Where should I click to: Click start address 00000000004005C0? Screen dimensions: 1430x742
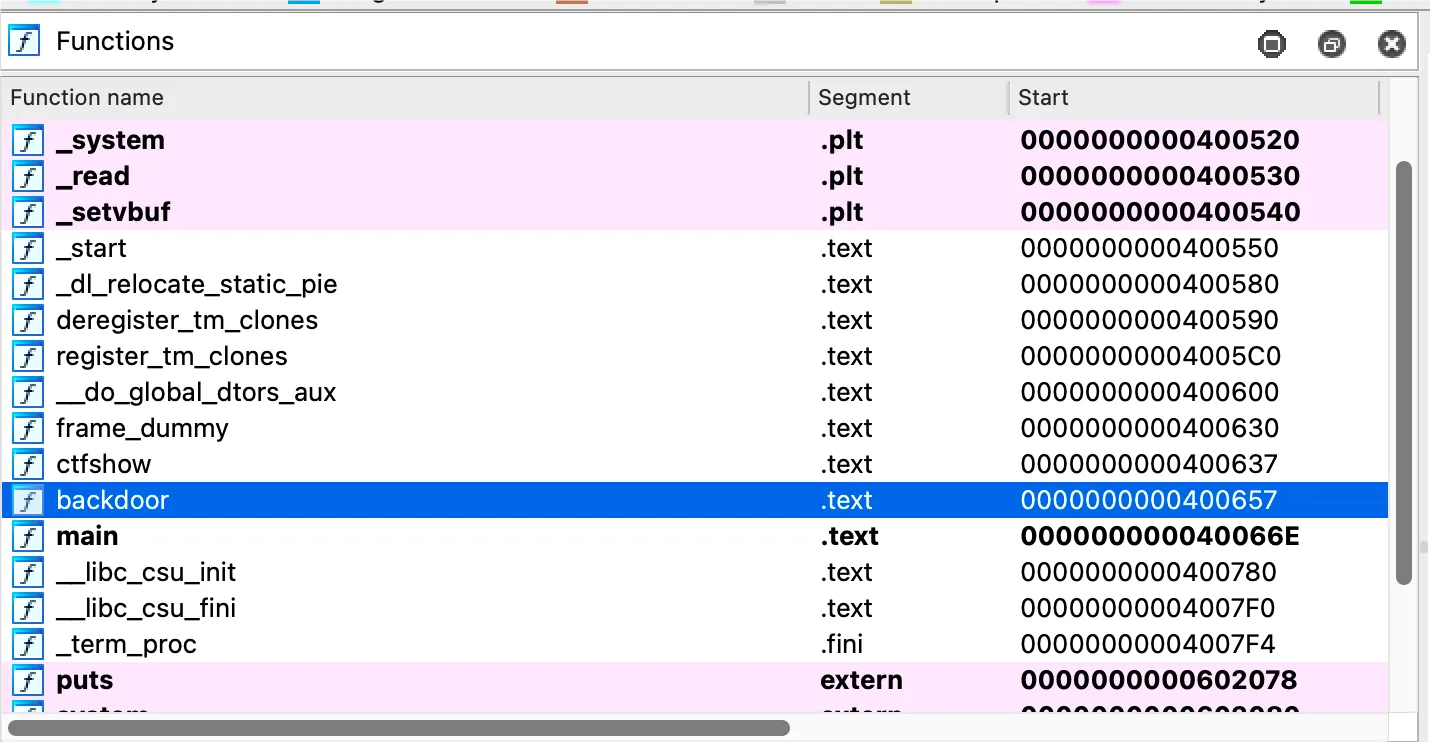(x=1150, y=357)
